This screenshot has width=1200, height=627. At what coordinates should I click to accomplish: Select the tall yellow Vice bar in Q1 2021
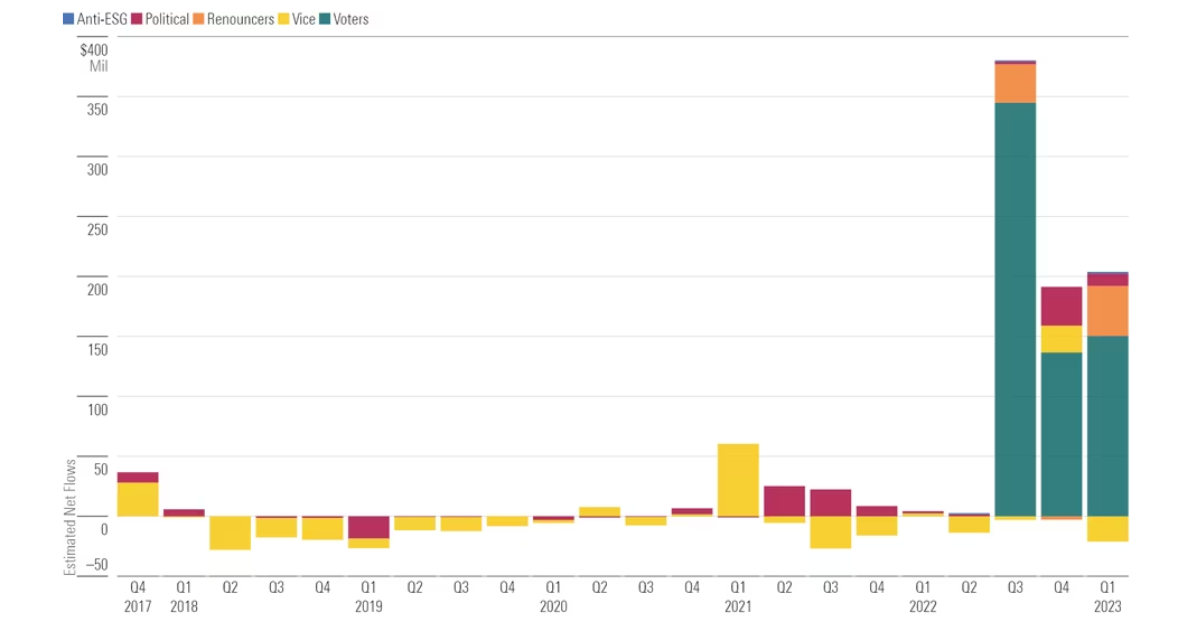click(738, 479)
